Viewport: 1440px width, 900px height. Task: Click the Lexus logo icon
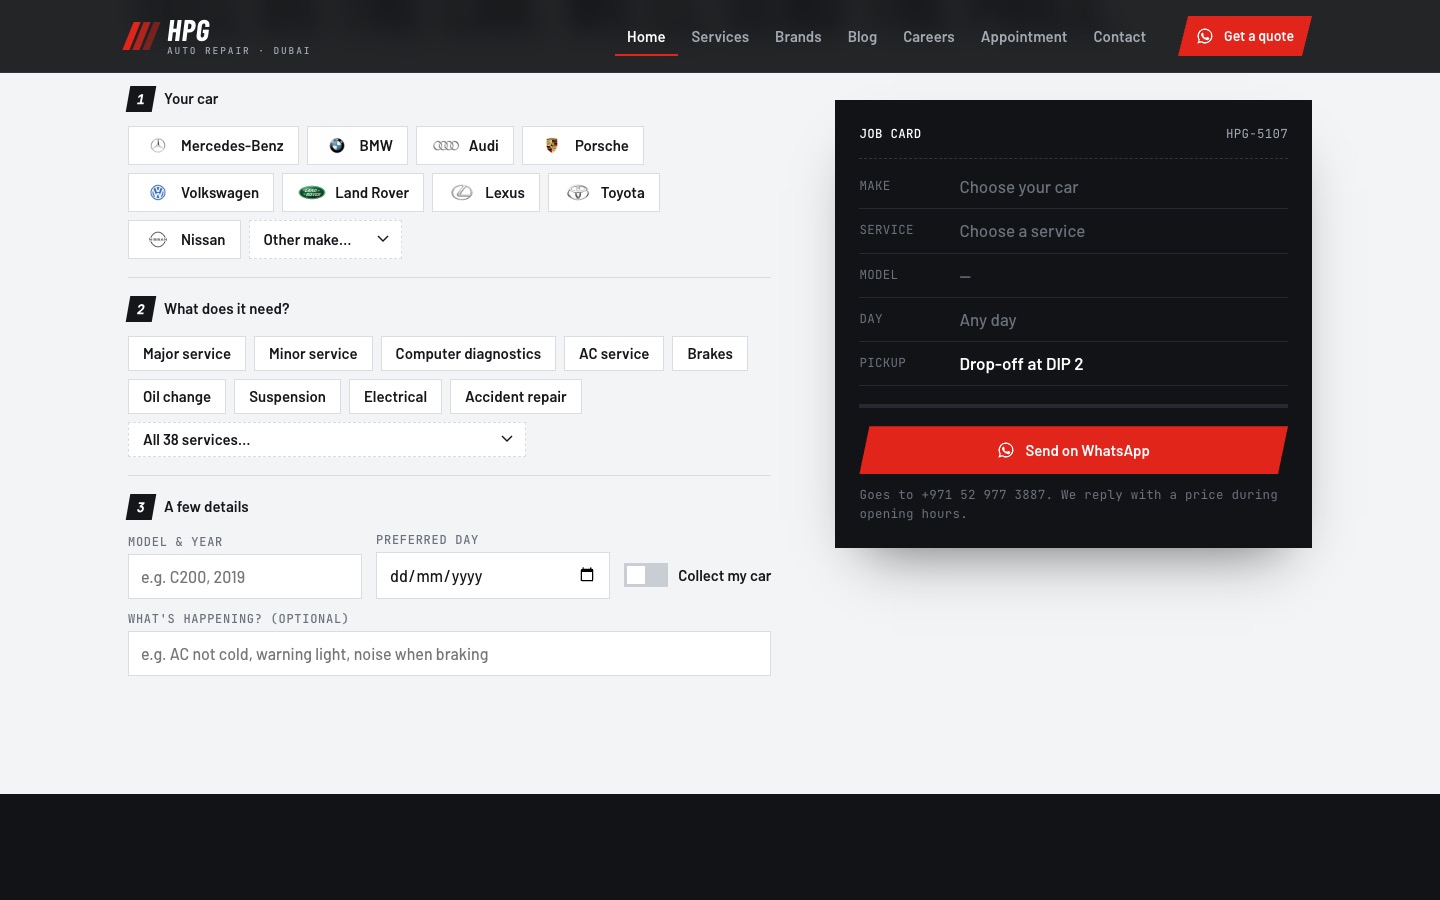[462, 193]
